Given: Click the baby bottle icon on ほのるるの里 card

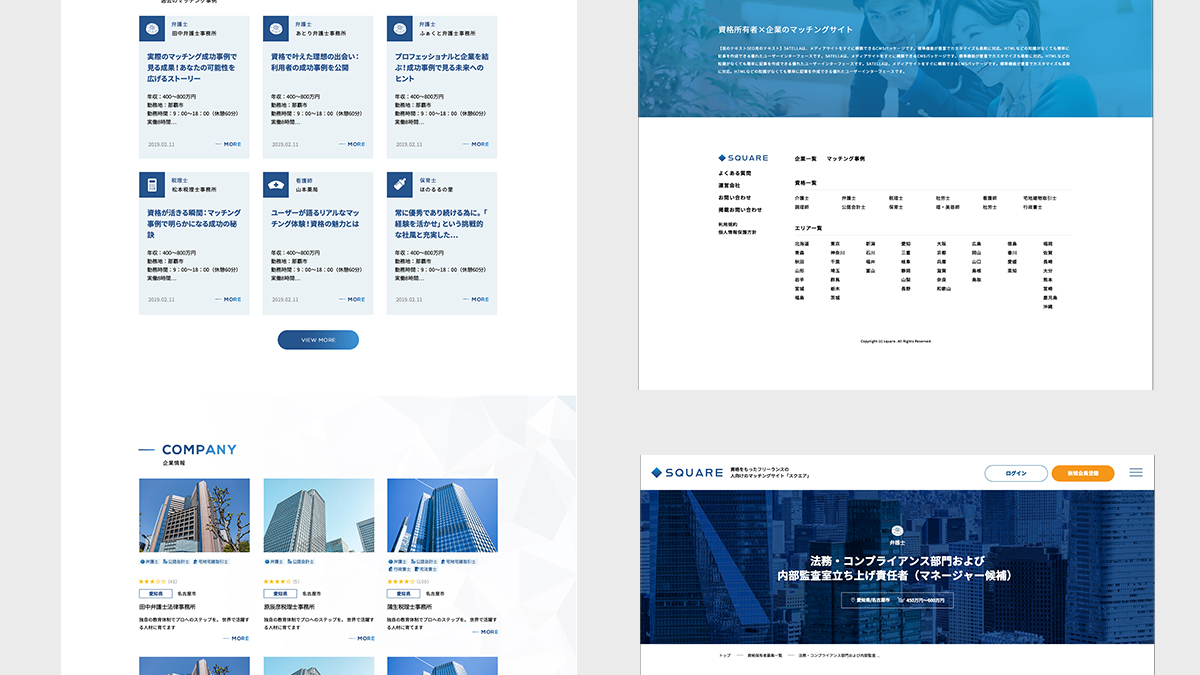Looking at the screenshot, I should point(400,185).
